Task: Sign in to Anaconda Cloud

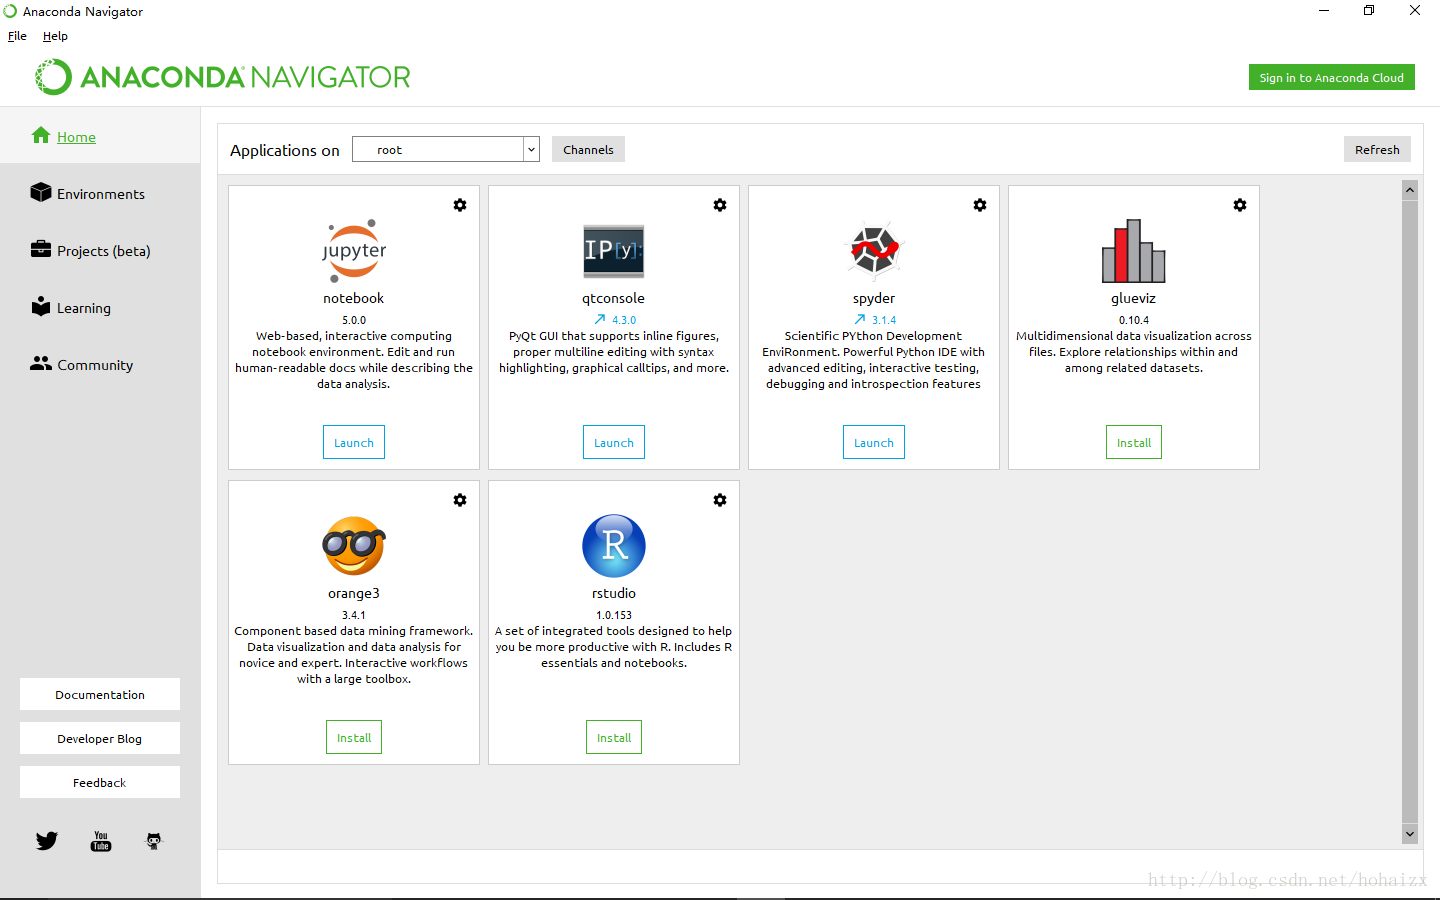Action: click(x=1332, y=77)
